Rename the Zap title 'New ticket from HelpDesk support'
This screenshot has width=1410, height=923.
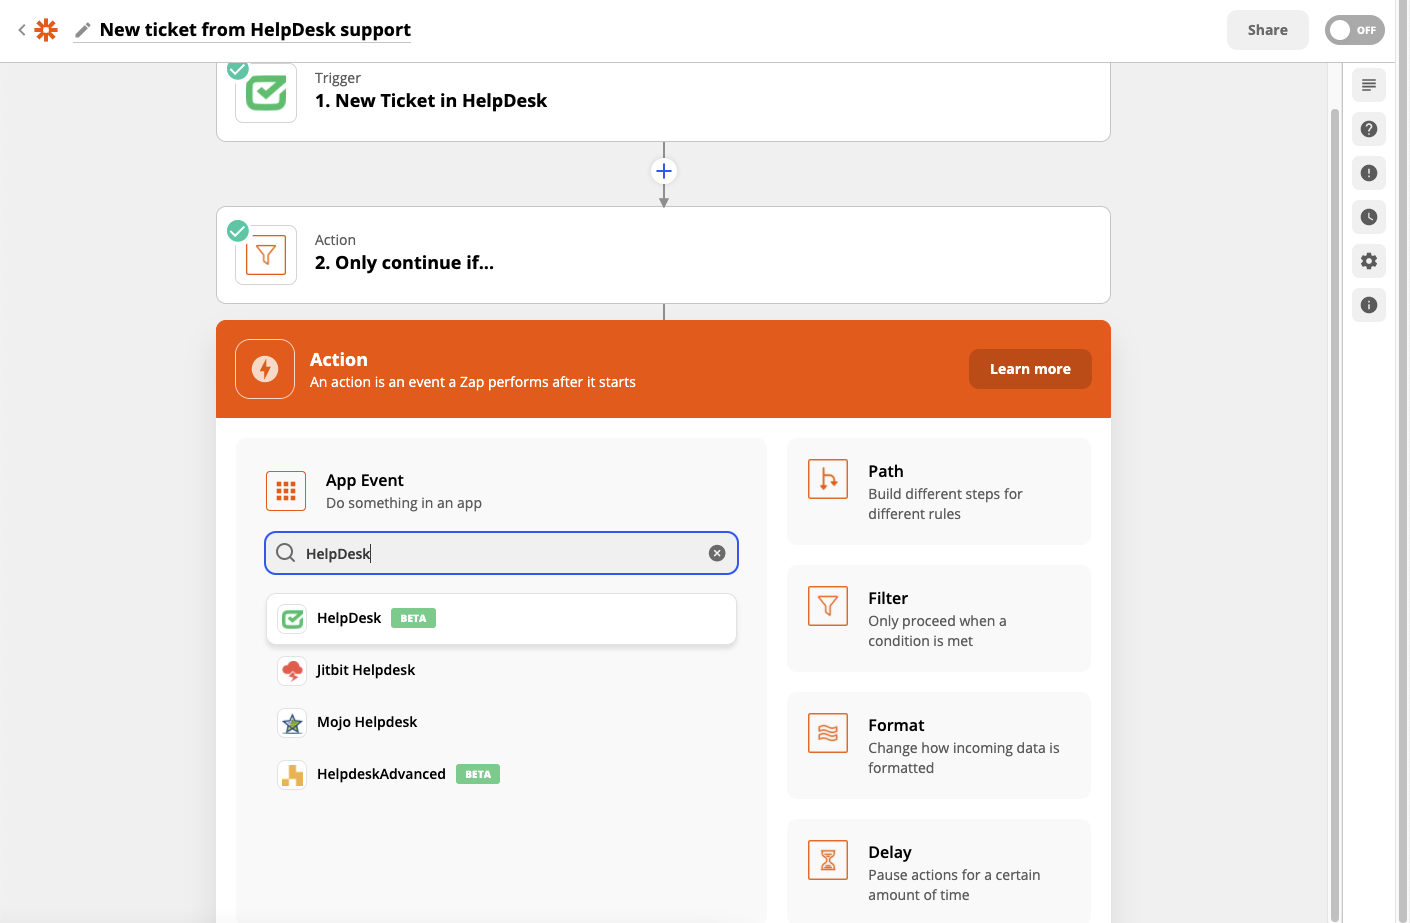click(x=255, y=30)
